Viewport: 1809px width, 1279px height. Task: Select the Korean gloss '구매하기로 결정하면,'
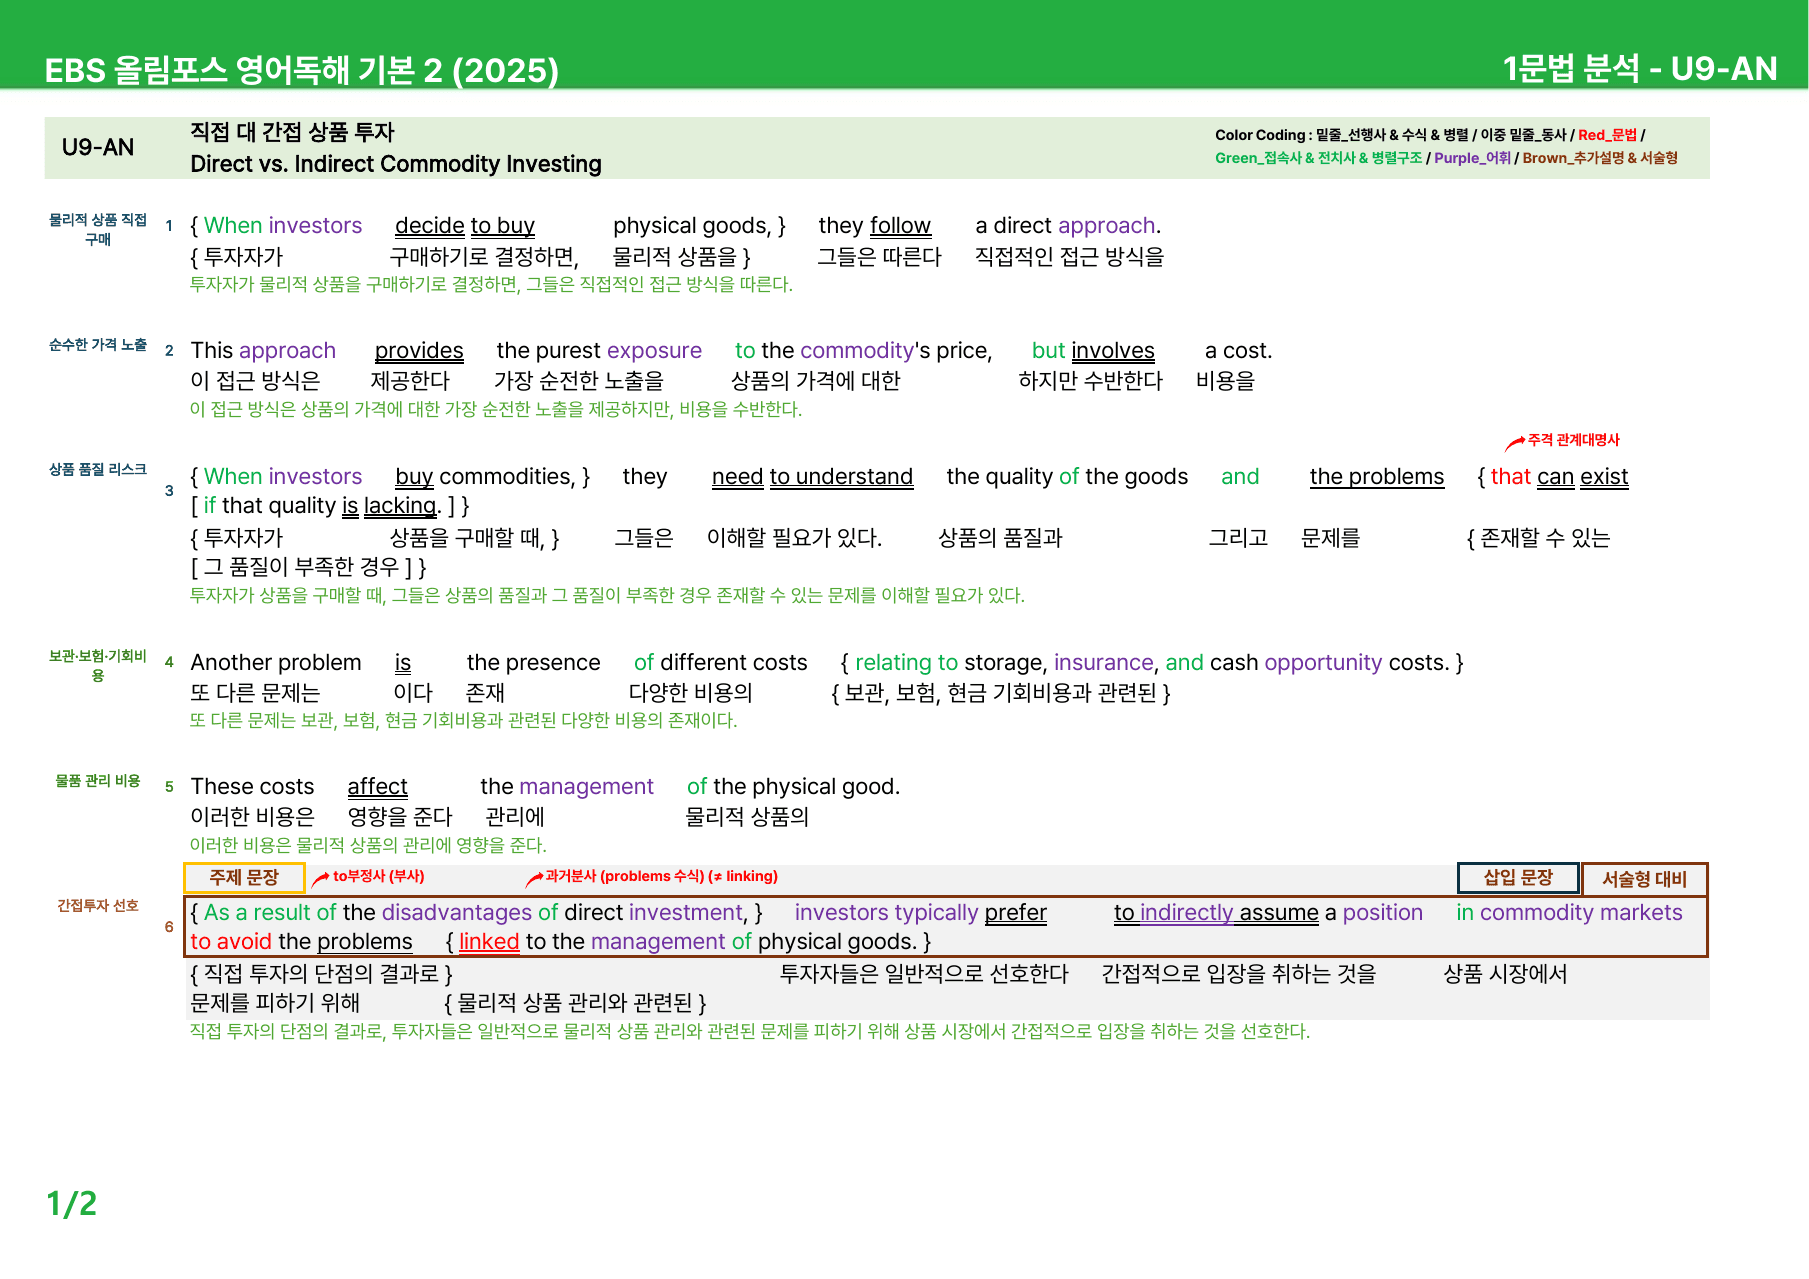click(x=484, y=257)
